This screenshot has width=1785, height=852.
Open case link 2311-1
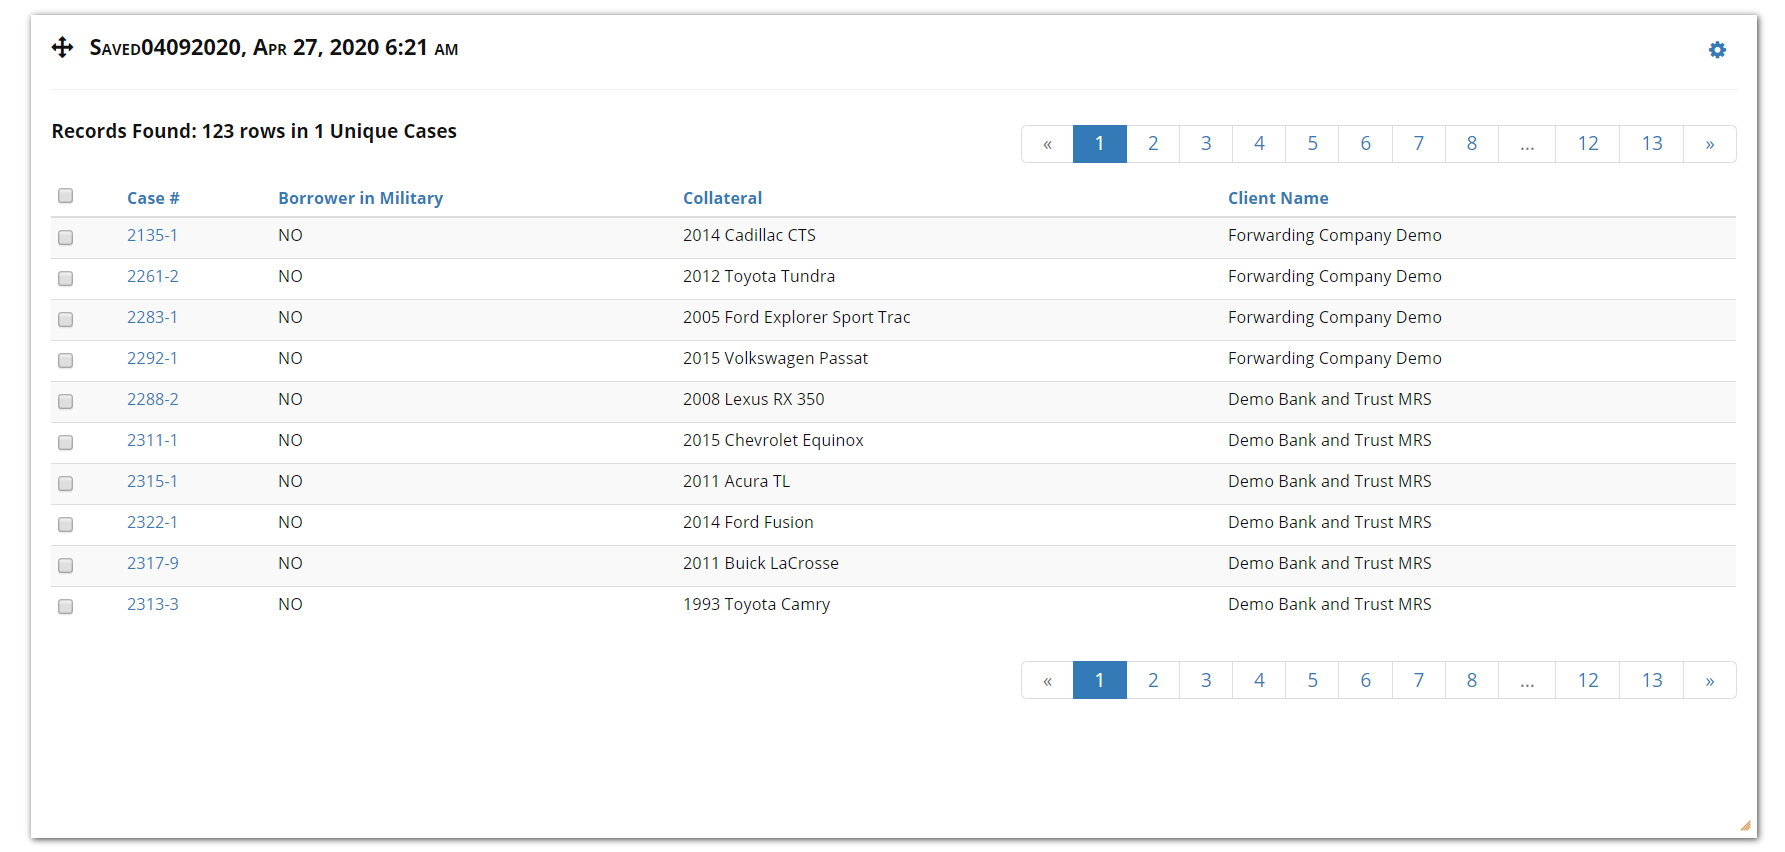pyautogui.click(x=152, y=440)
